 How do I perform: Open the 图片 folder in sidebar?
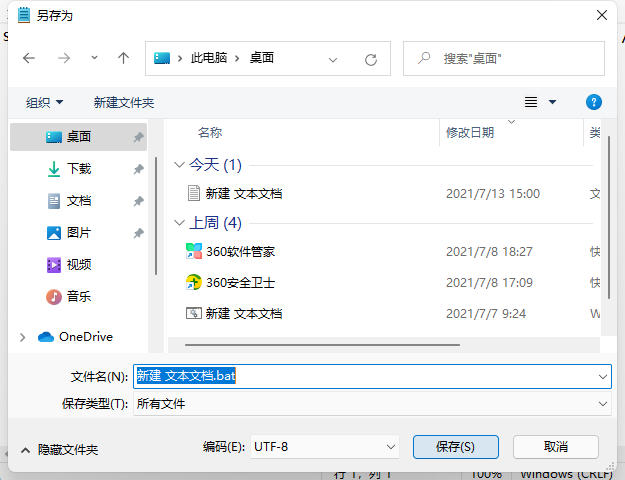79,232
